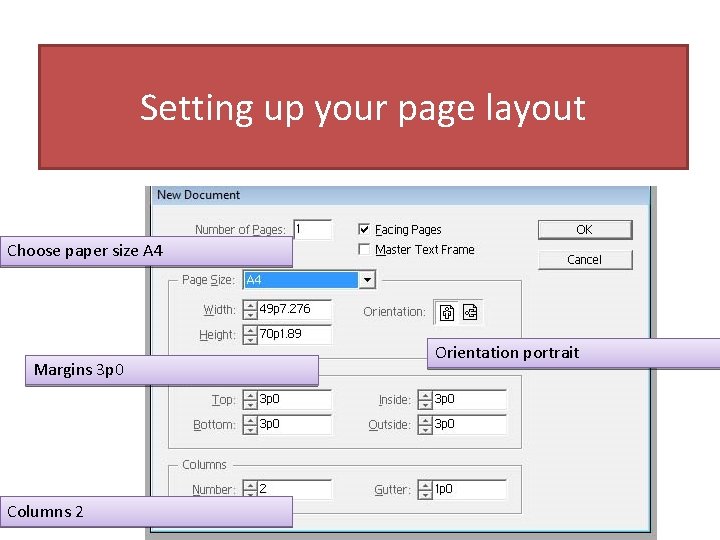
Task: Open the Page Size dropdown arrow
Action: click(367, 280)
